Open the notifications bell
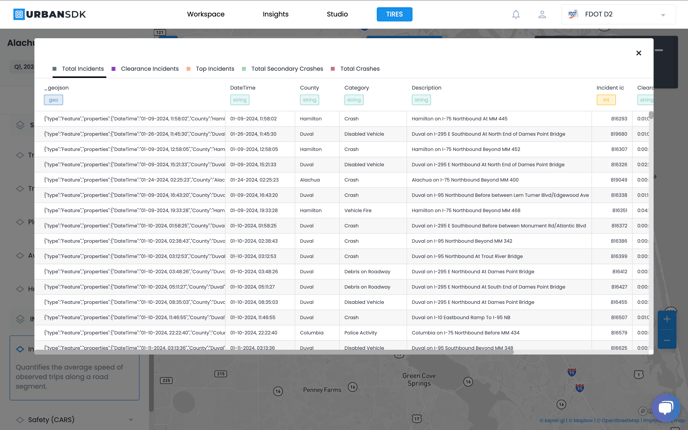Screen dimensions: 688x430 click(x=516, y=14)
